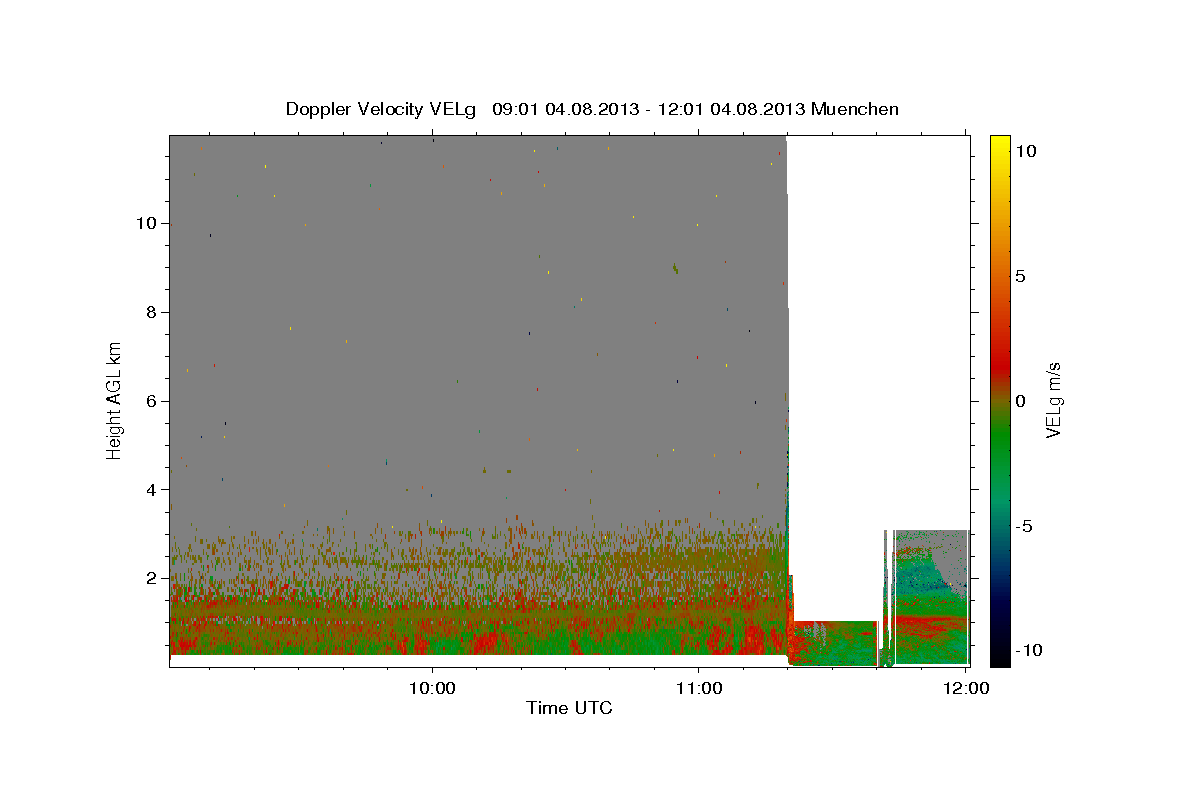Click the plot title 'Doppler Velocity VELg'
Screen dimensions: 1200x800
pos(383,109)
